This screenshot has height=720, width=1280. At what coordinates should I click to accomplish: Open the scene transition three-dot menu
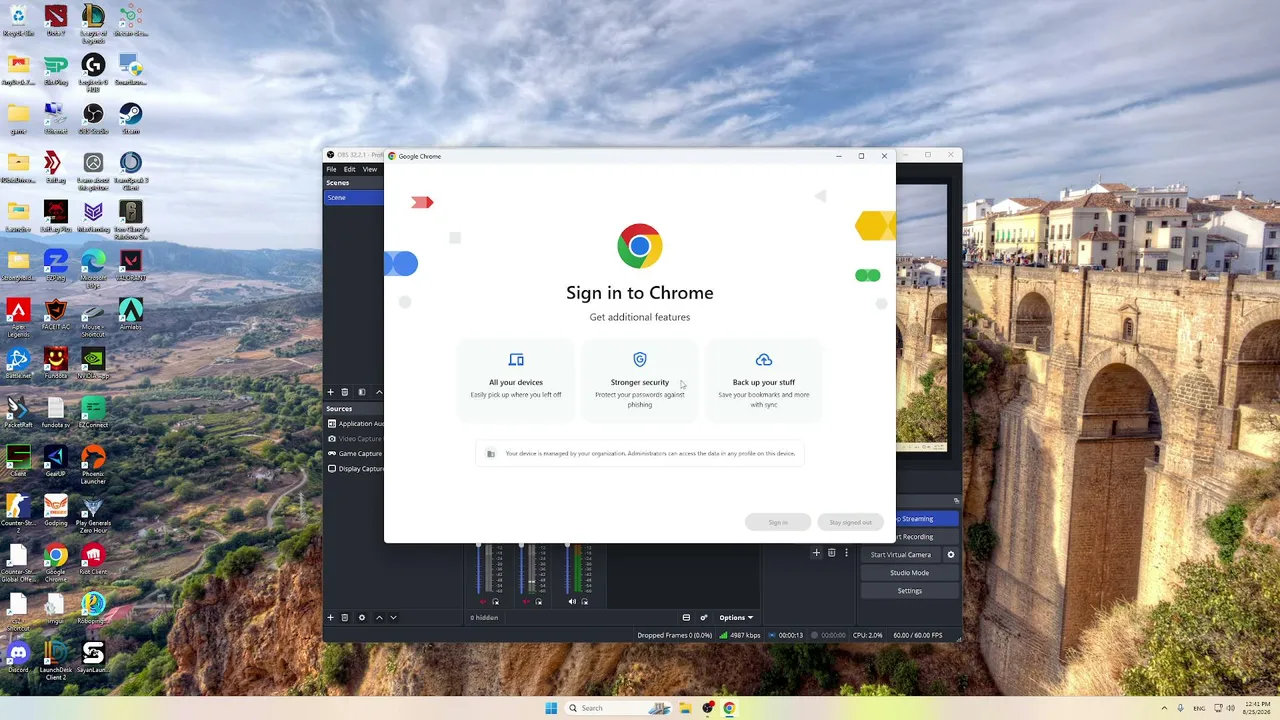pyautogui.click(x=846, y=552)
